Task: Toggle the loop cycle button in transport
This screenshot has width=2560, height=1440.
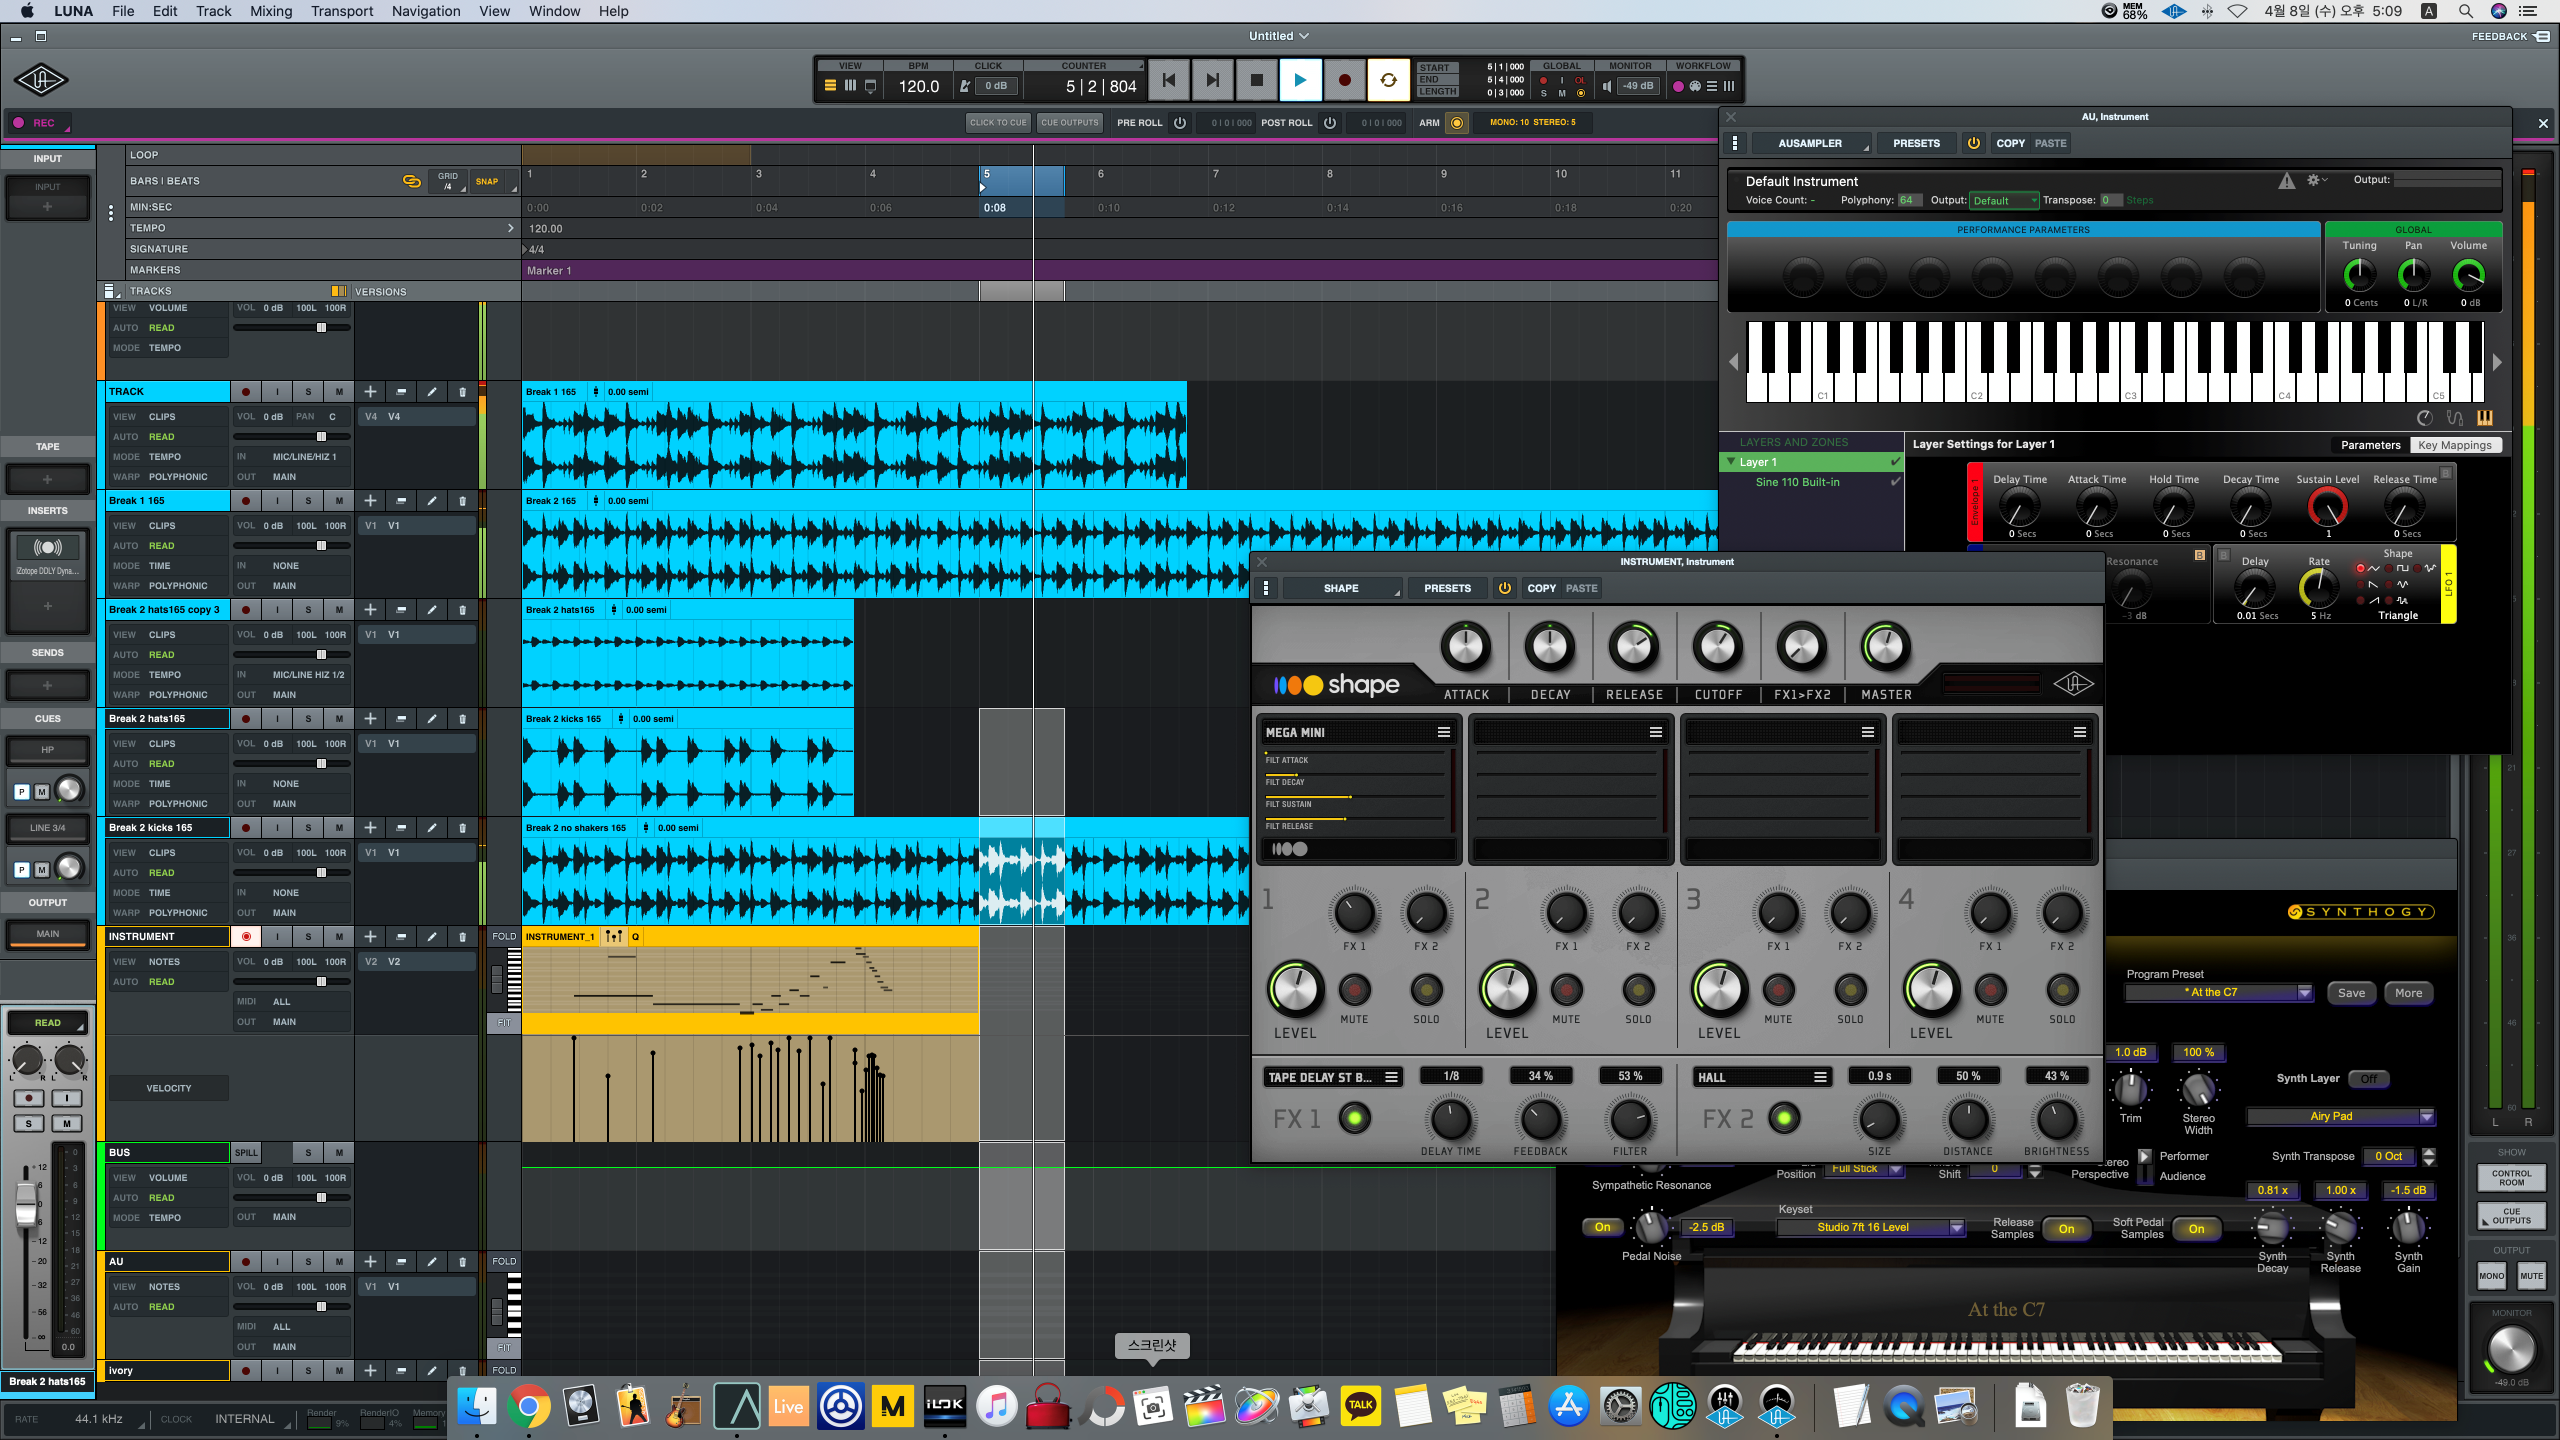Action: pyautogui.click(x=1388, y=80)
